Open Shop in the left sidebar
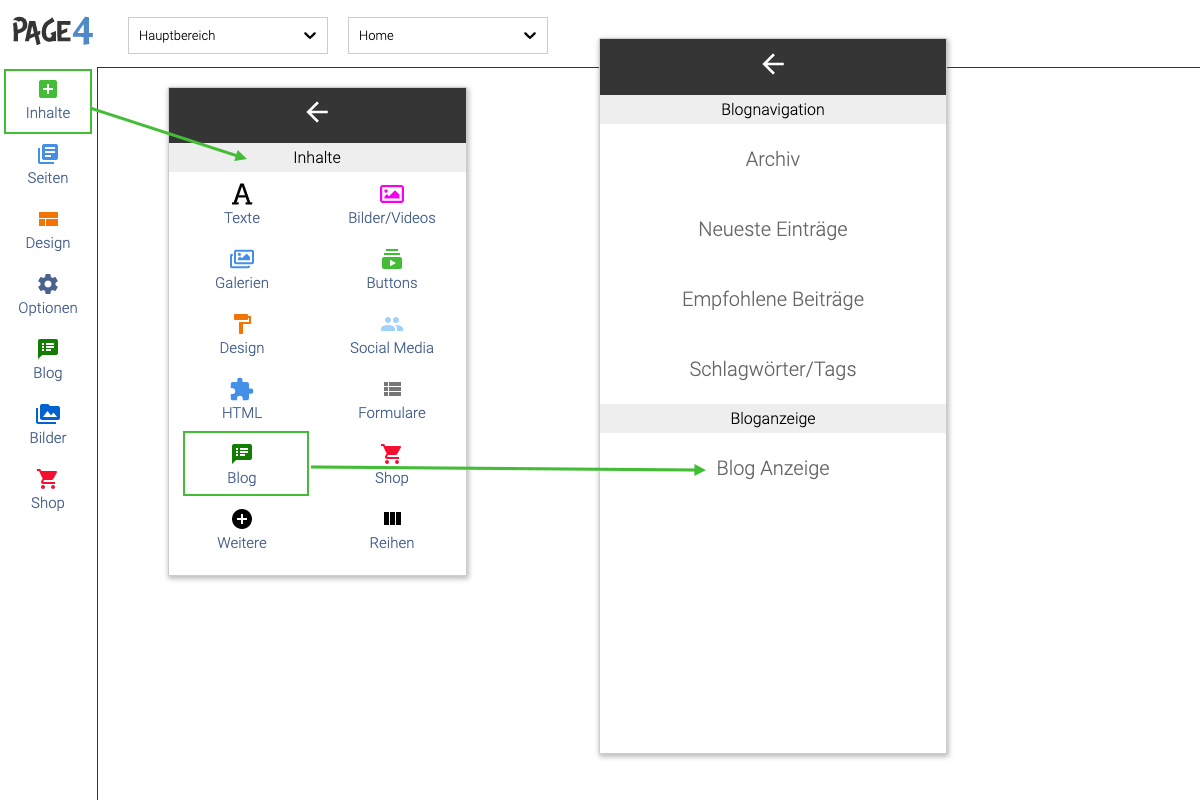 click(48, 491)
